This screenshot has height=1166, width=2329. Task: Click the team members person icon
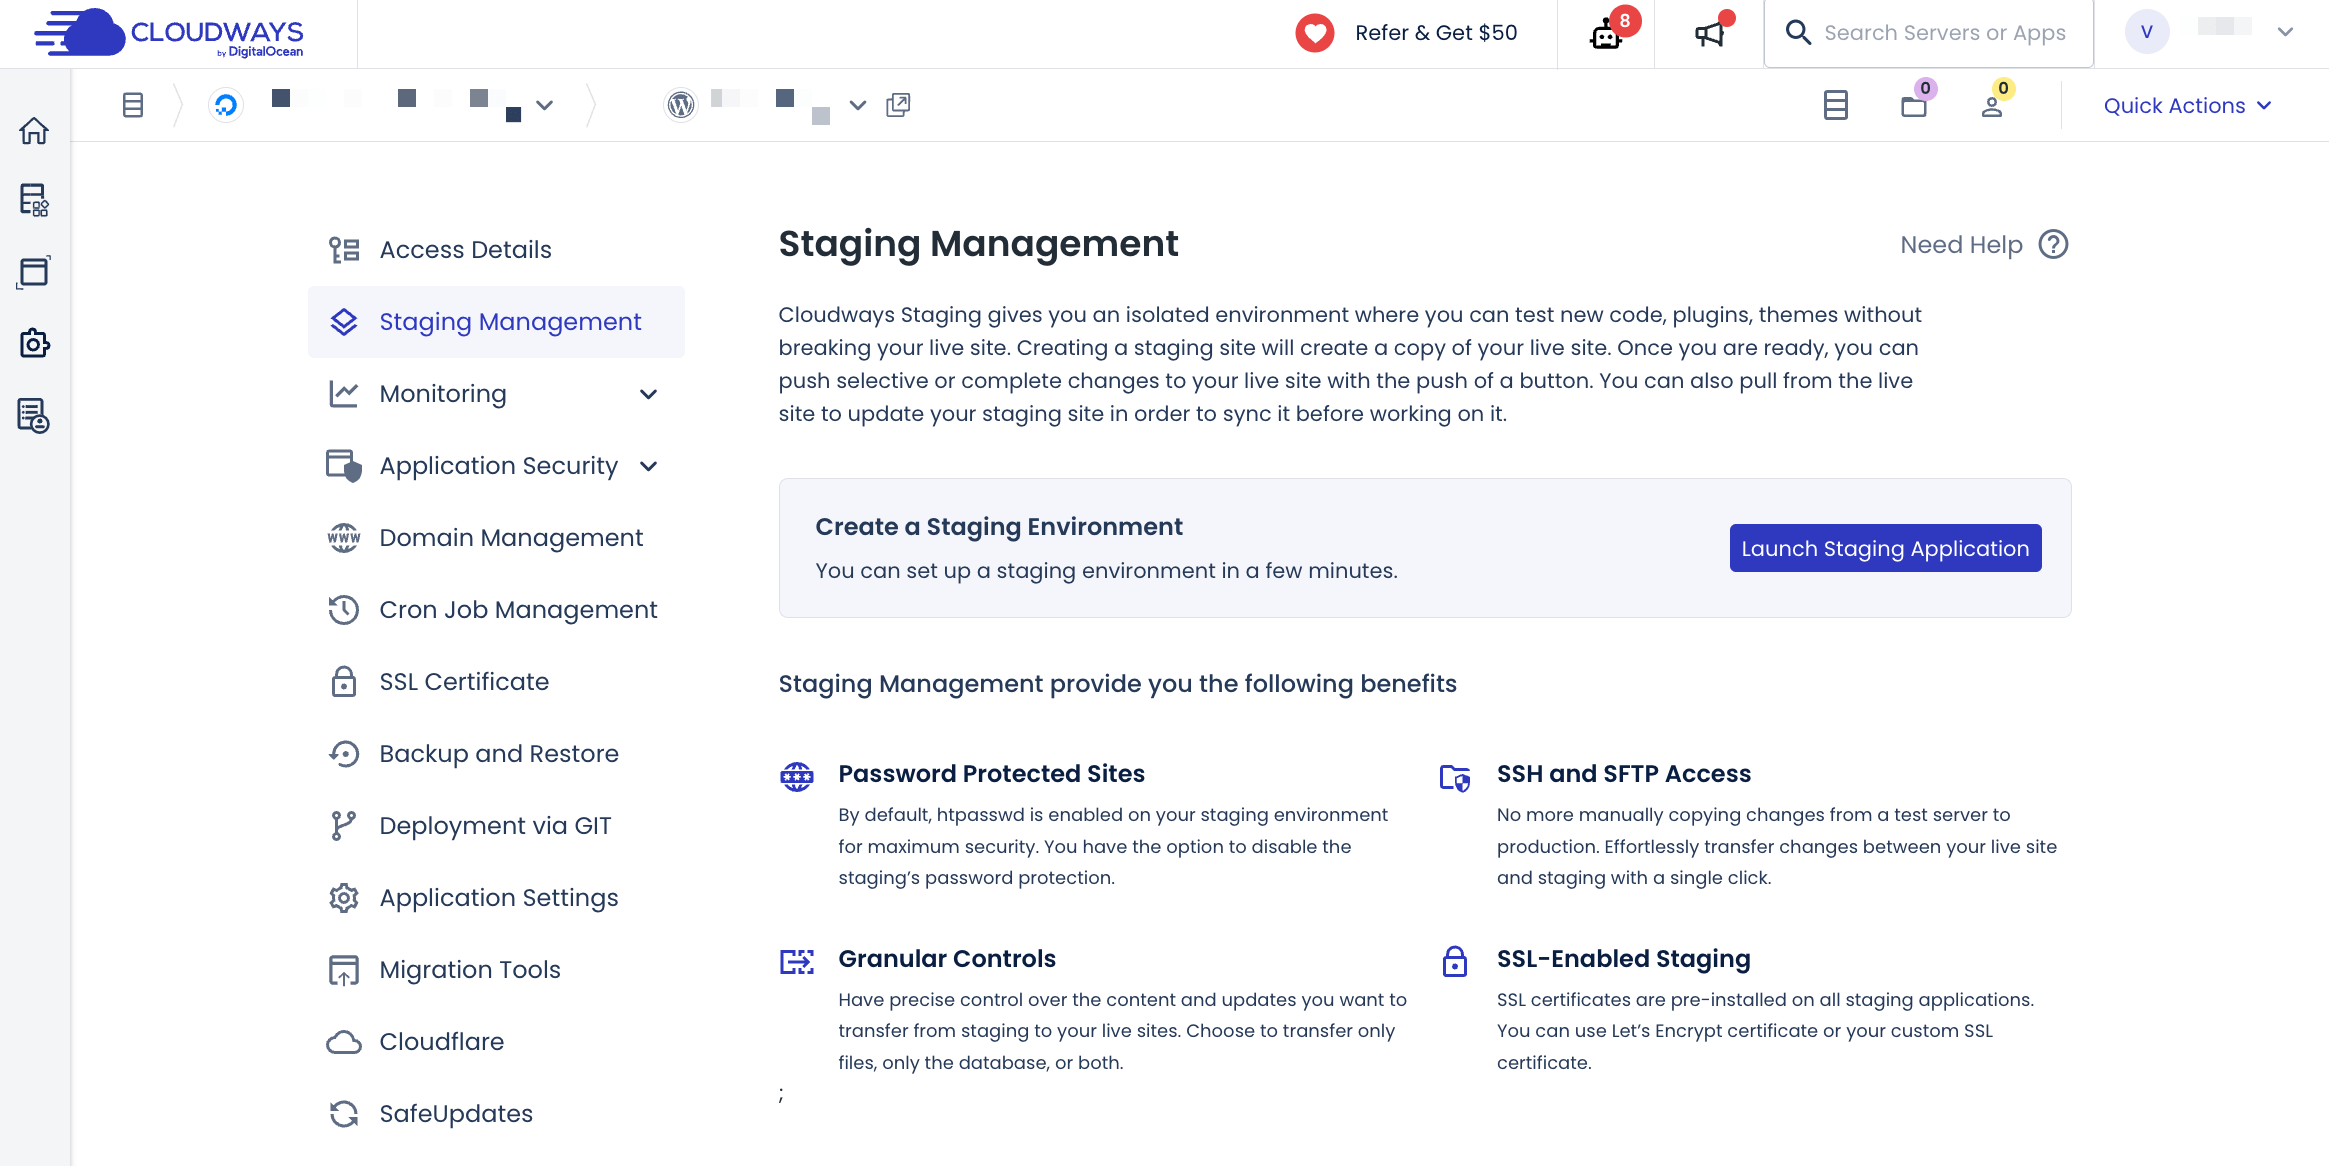click(1992, 105)
